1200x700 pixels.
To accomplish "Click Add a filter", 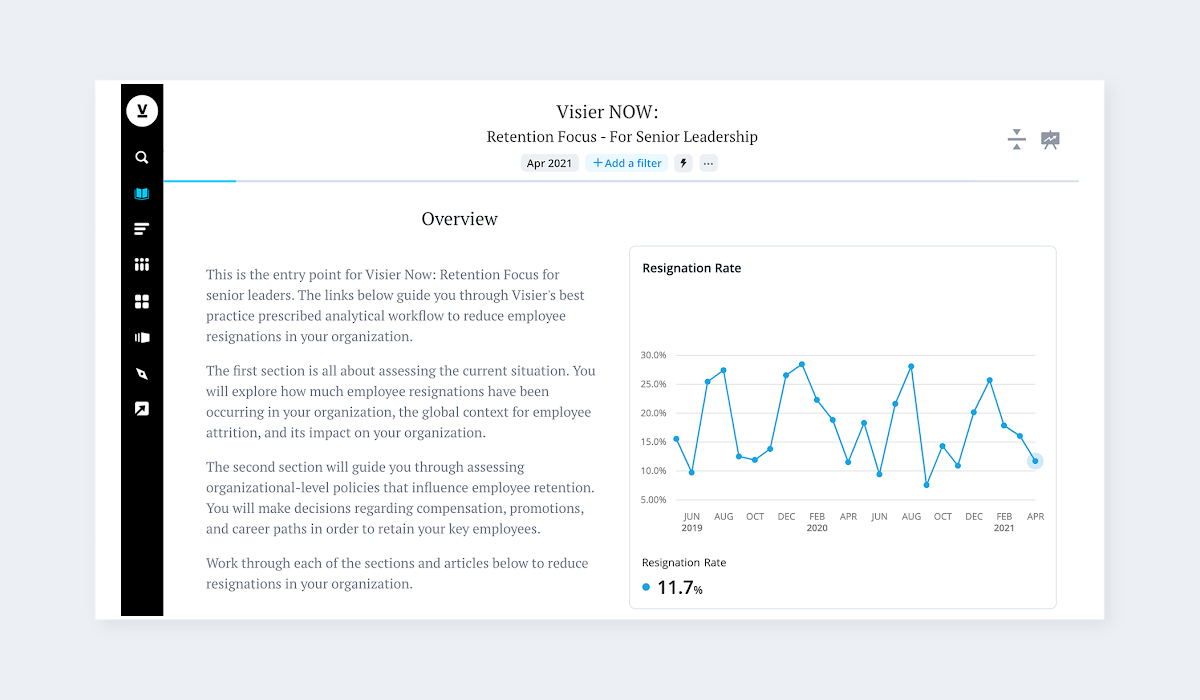I will pos(627,163).
